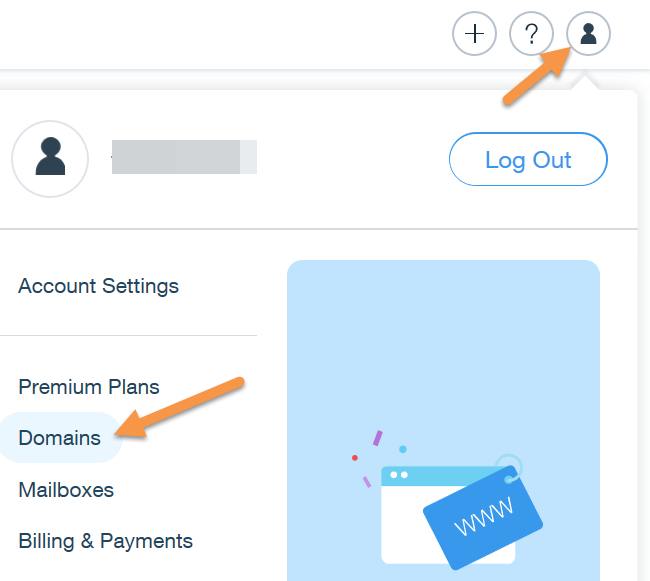Click the blurred account username
650x581 pixels.
184,158
